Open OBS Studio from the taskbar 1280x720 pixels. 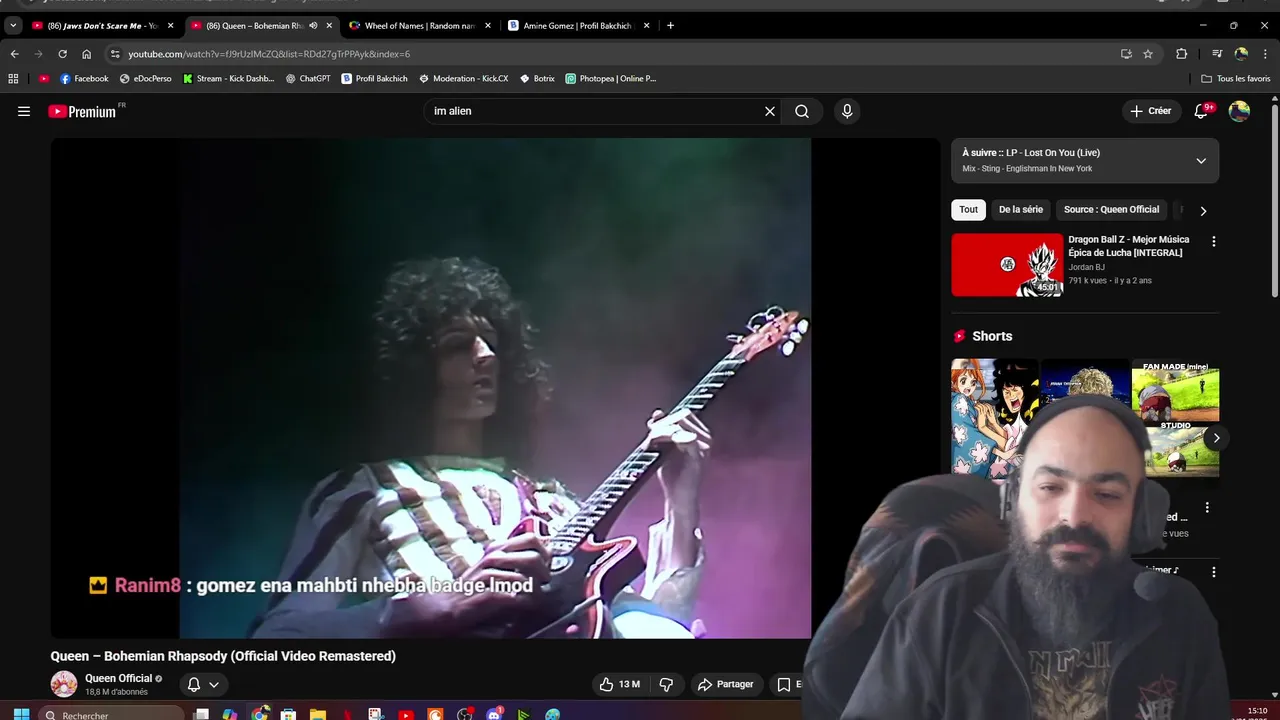click(465, 714)
